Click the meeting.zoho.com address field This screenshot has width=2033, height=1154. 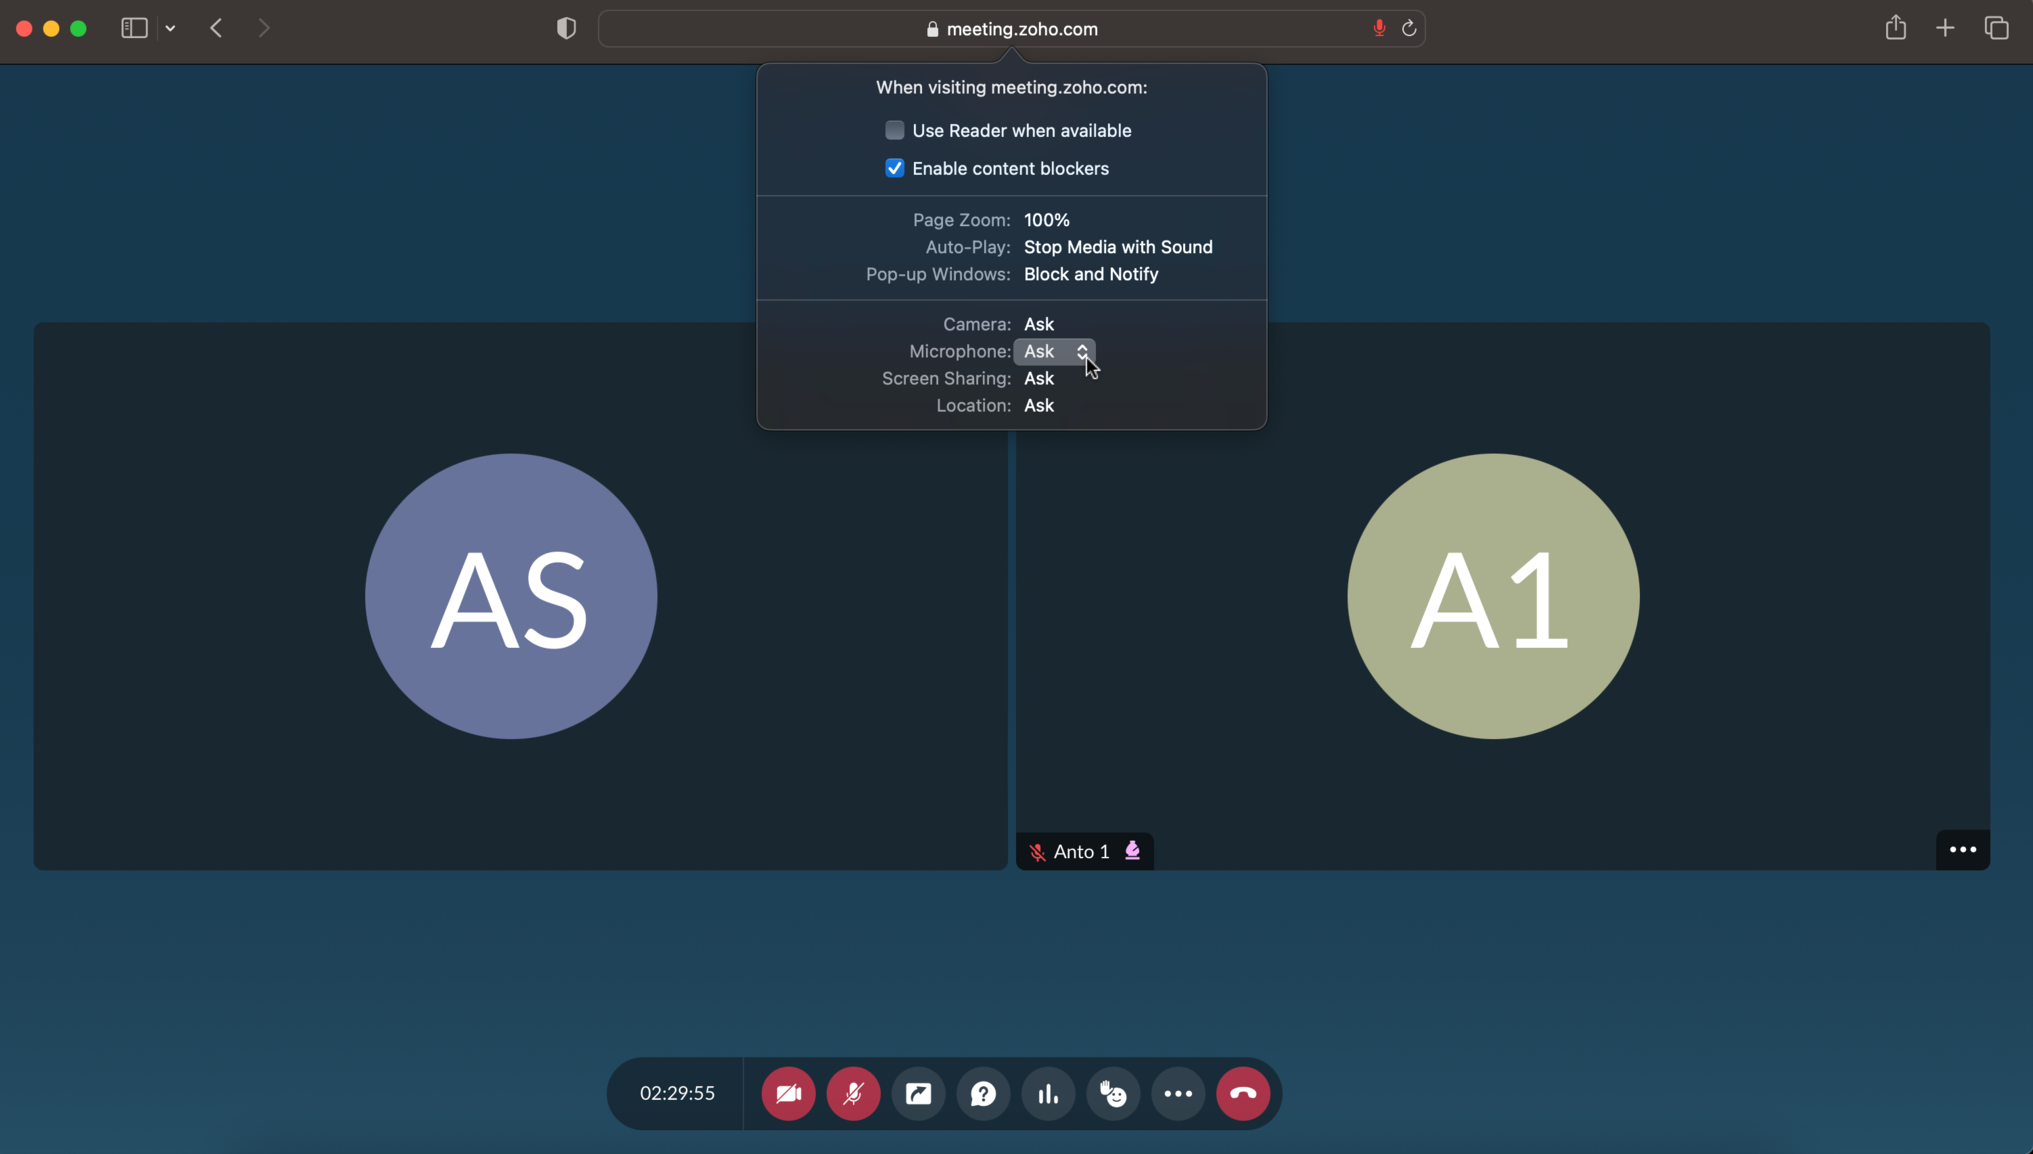click(x=1020, y=29)
